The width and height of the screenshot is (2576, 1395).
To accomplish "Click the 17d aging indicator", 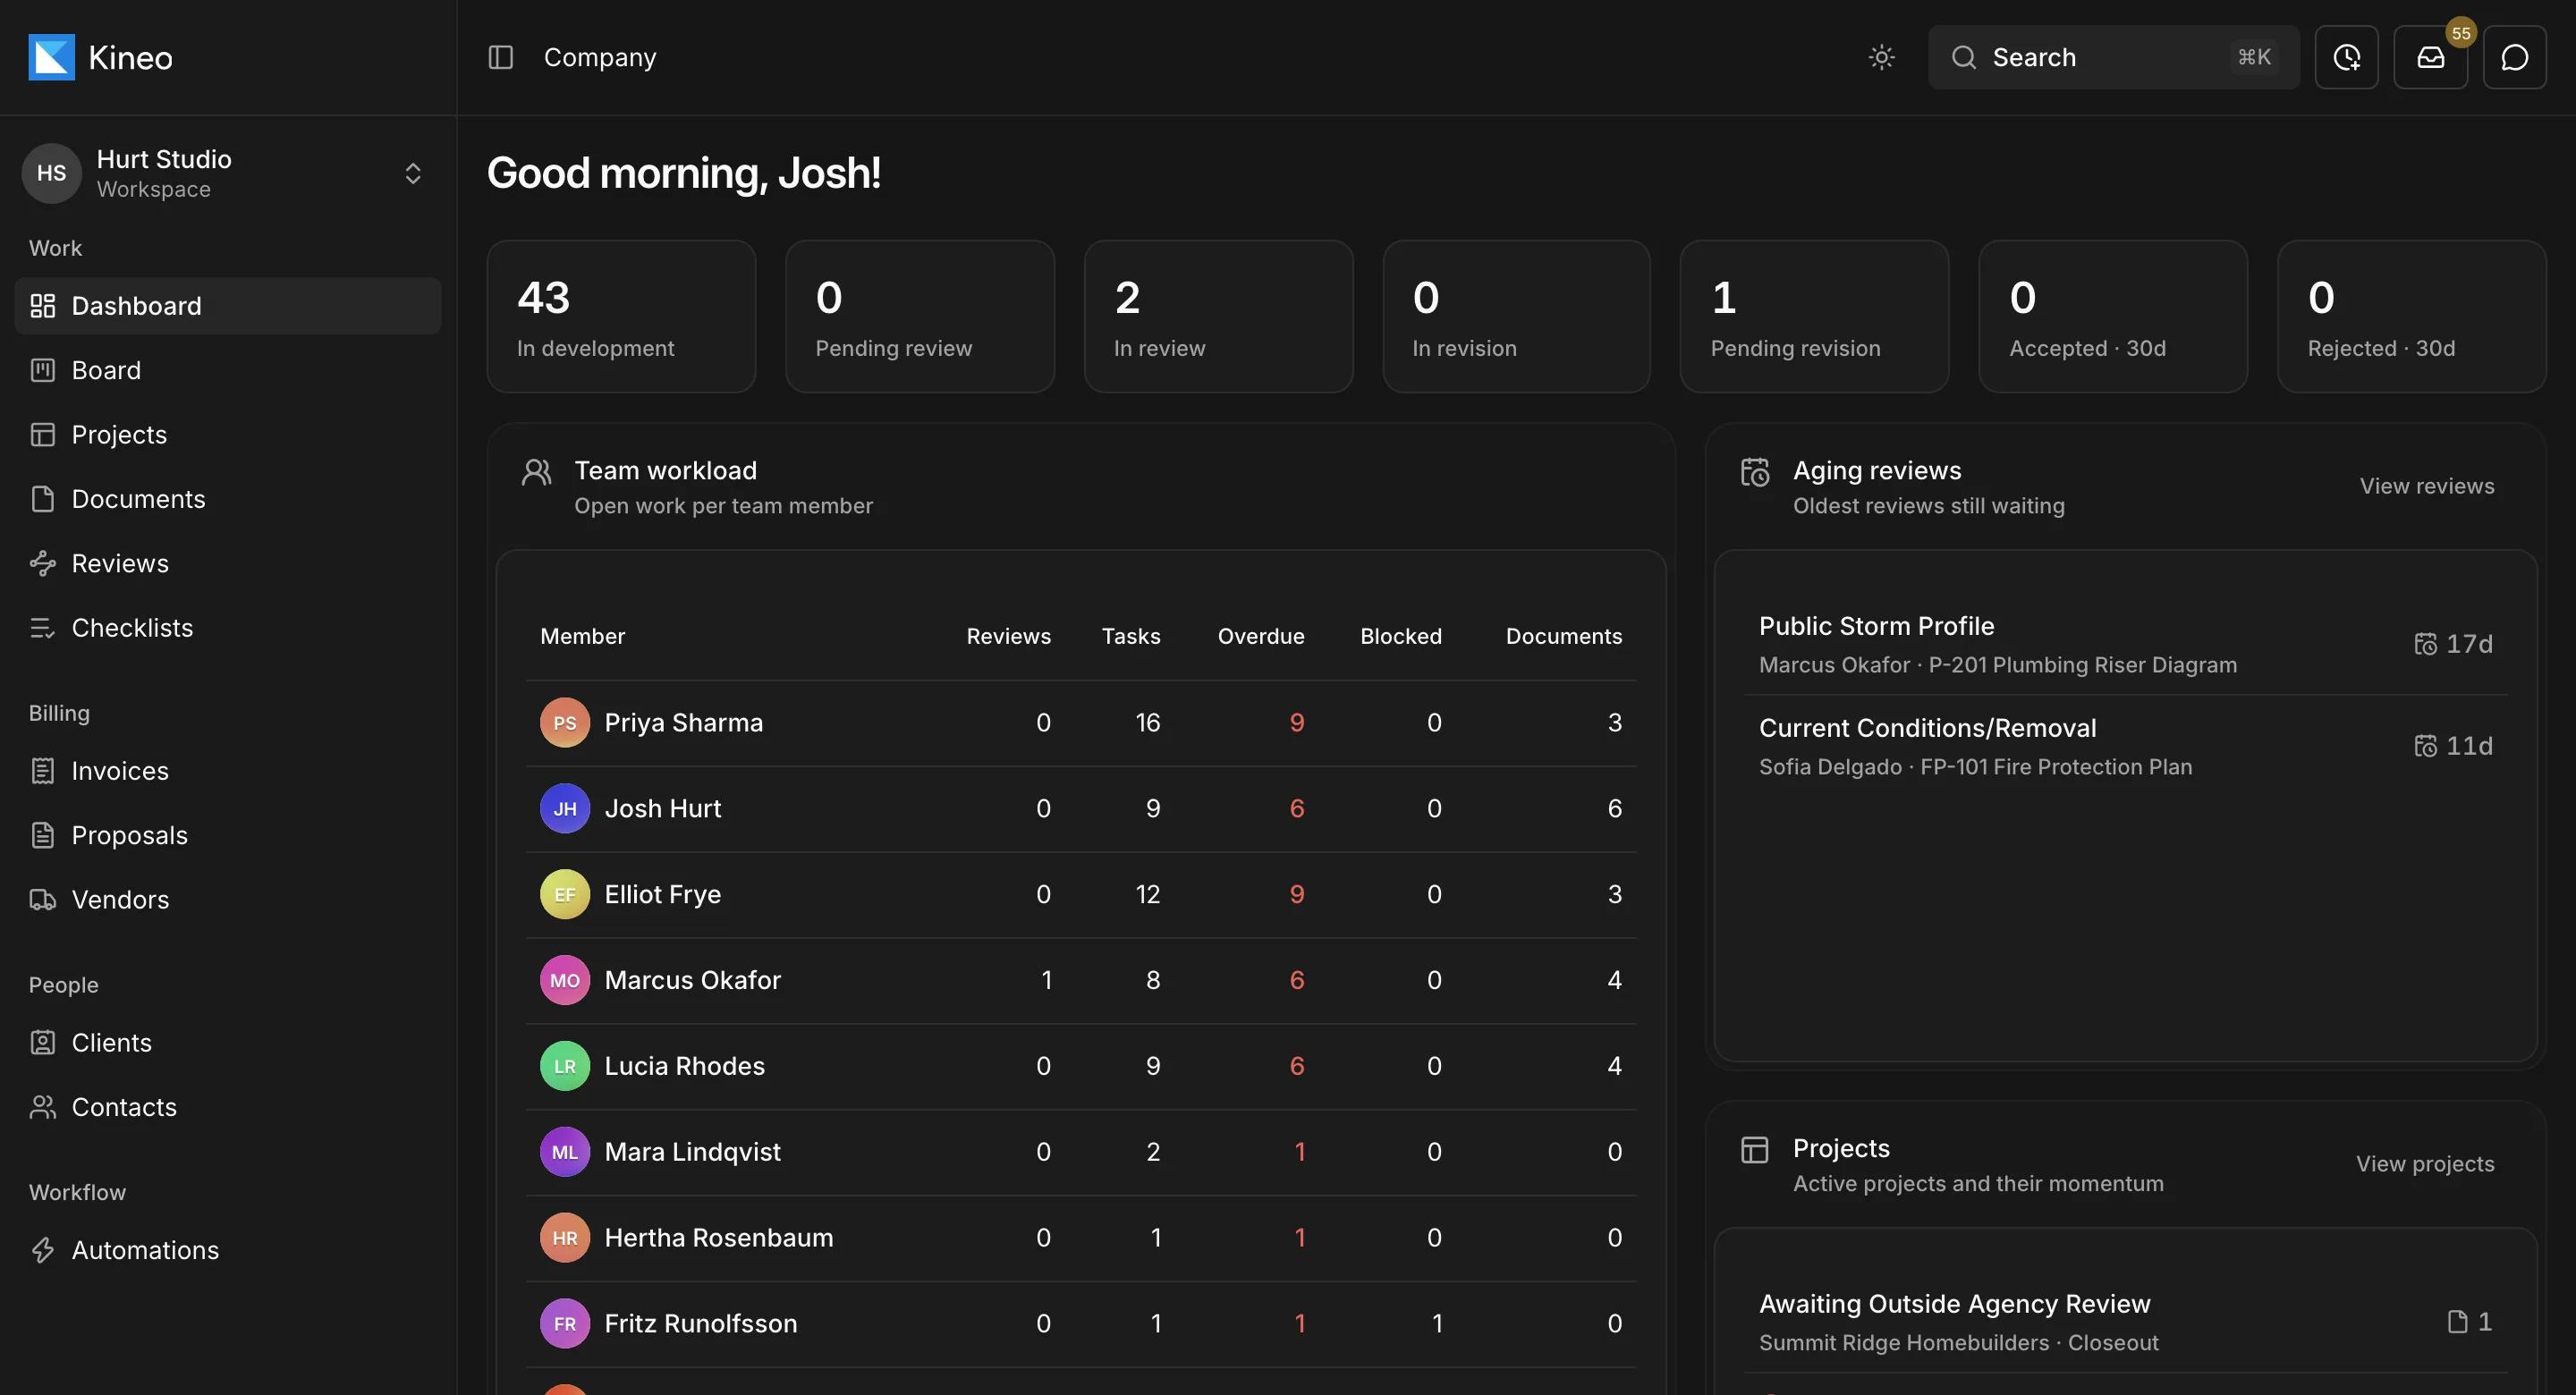I will point(2453,644).
